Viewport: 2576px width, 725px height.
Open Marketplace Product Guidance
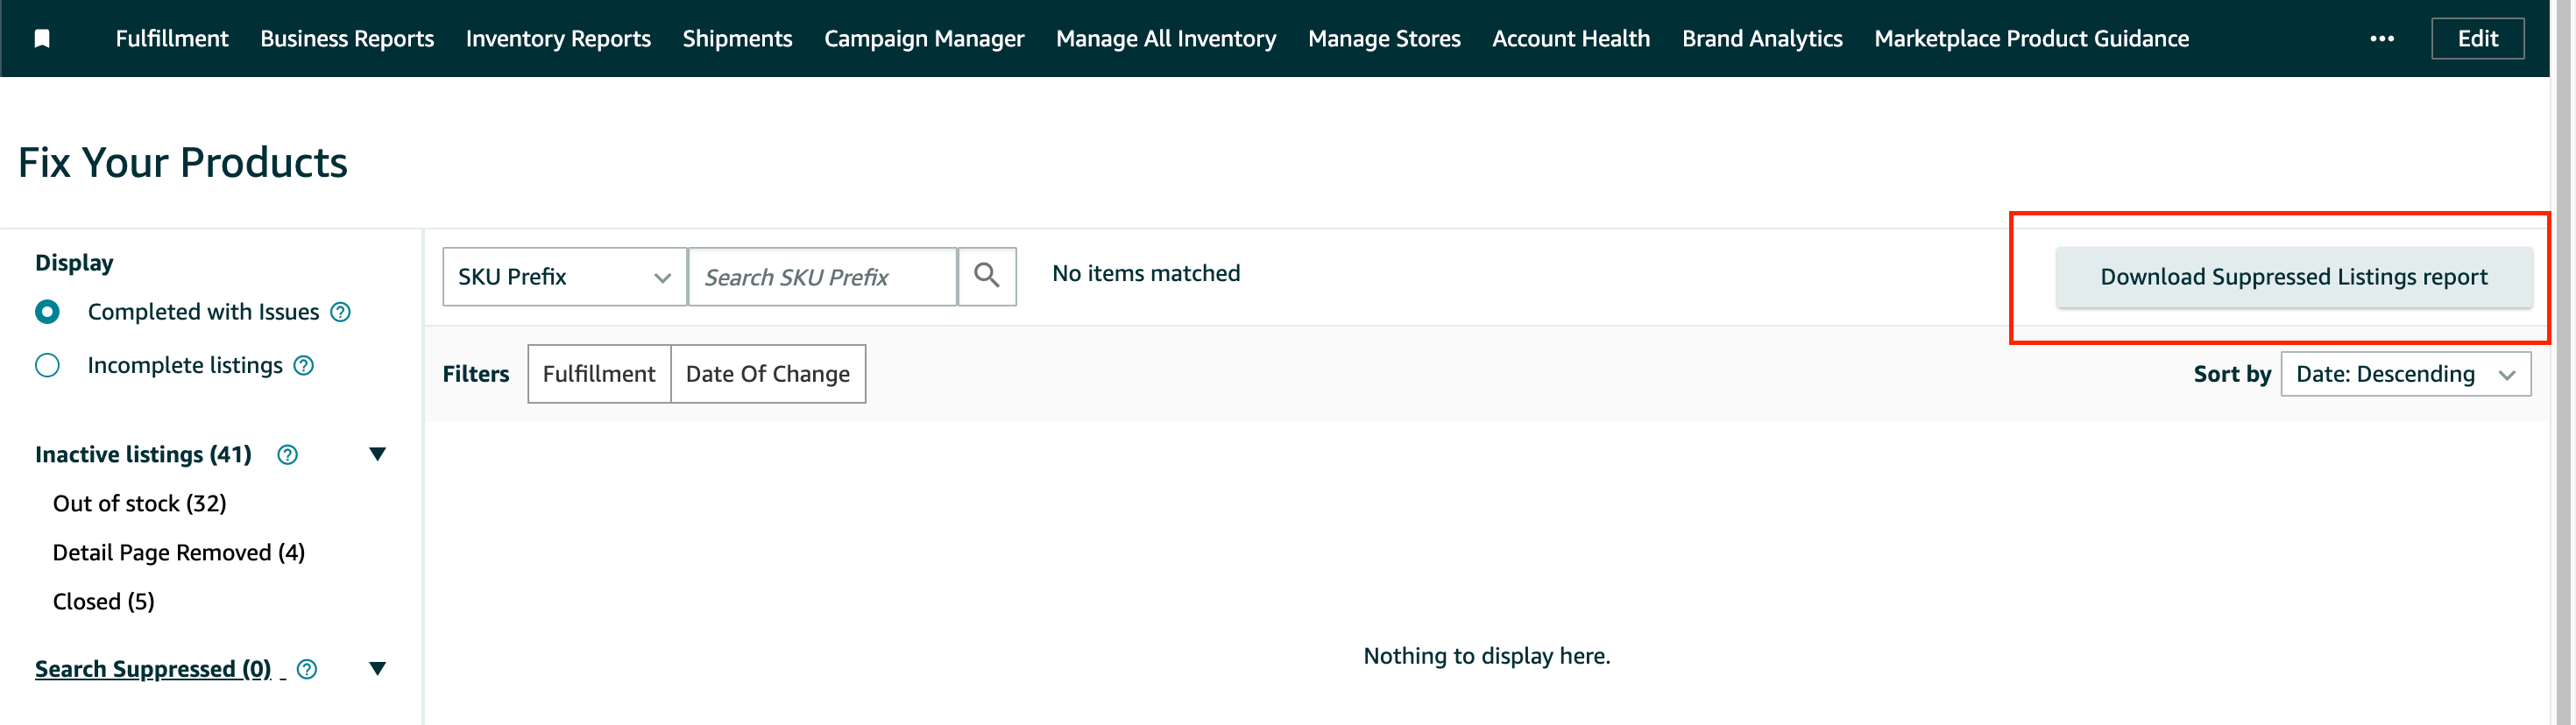(x=2031, y=39)
